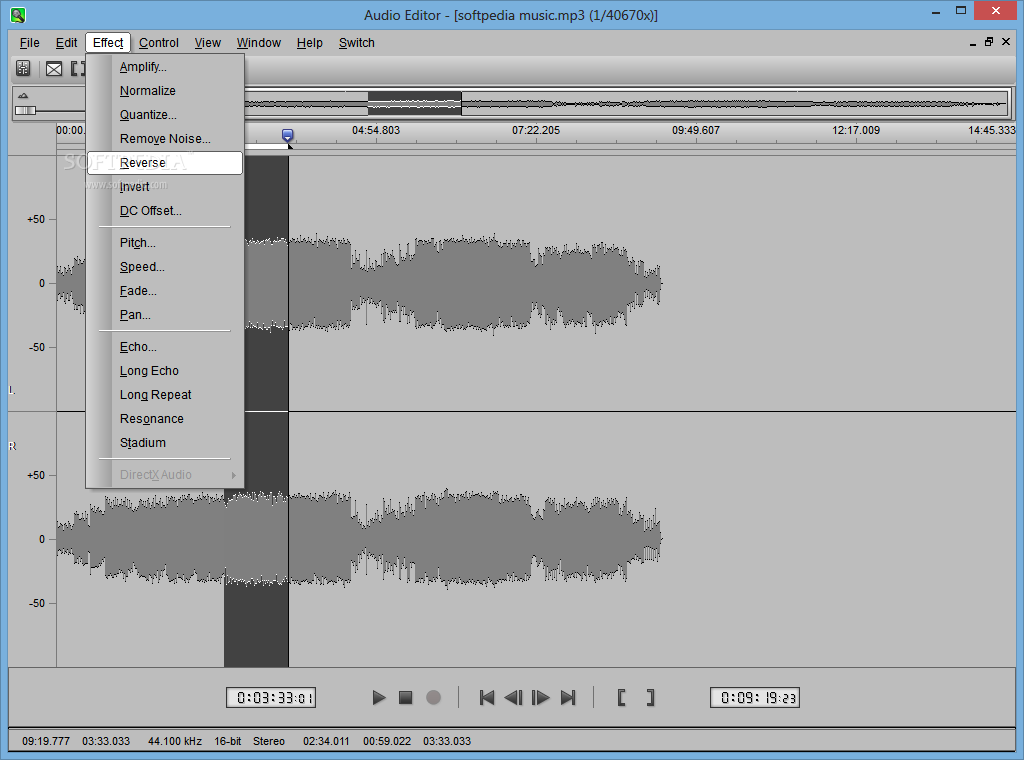
Task: Click the brackets selection toolbar icon
Action: (78, 69)
